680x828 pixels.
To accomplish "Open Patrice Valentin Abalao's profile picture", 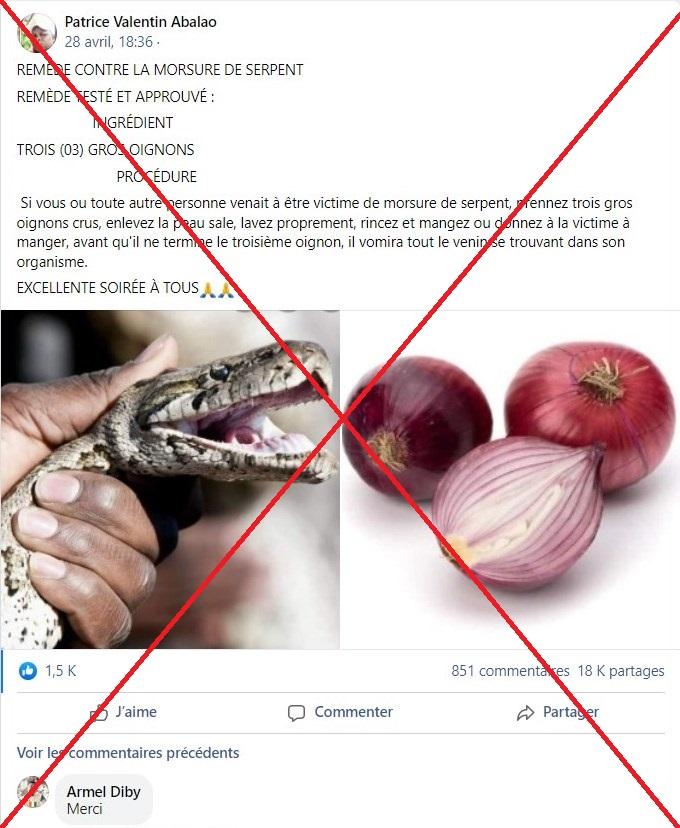I will click(36, 32).
